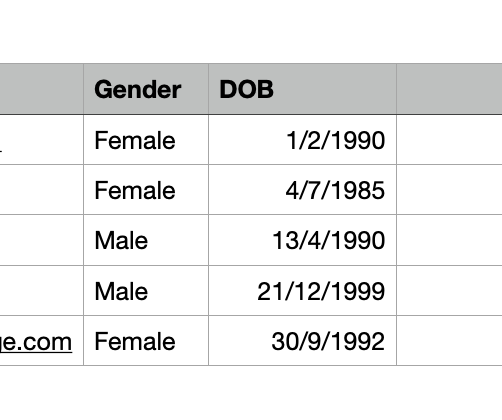Select the 21/12/1999 date cell
The width and height of the screenshot is (502, 420).
coord(303,291)
